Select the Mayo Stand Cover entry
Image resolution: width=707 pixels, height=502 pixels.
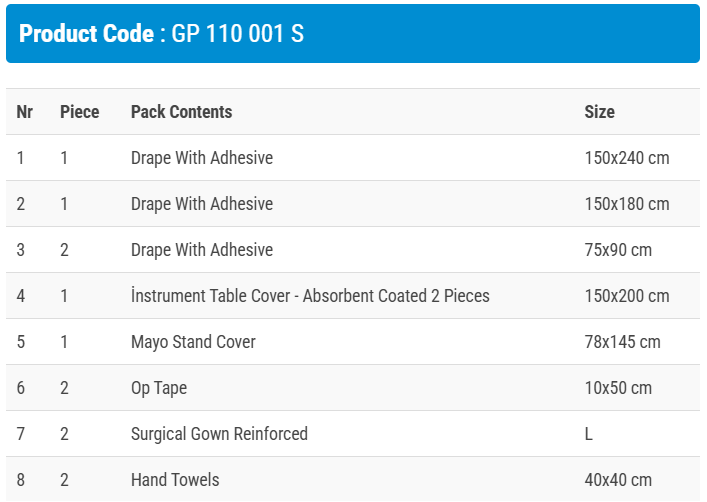coord(193,342)
